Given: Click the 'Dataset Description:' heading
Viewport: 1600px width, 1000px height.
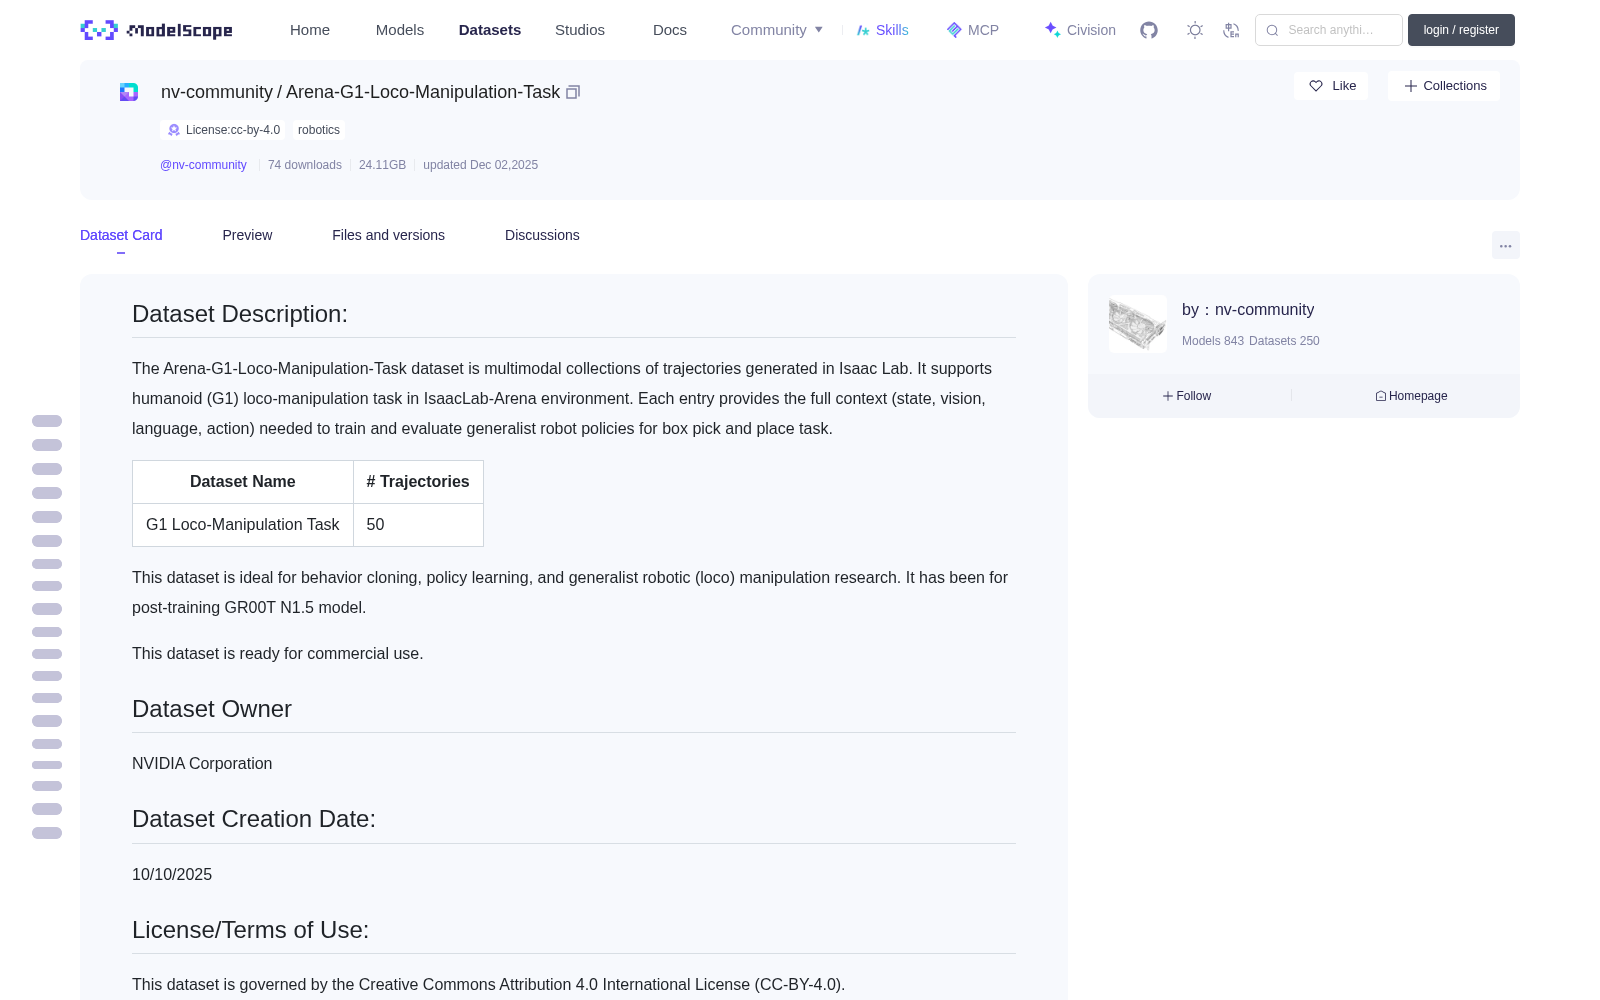Looking at the screenshot, I should [x=240, y=314].
